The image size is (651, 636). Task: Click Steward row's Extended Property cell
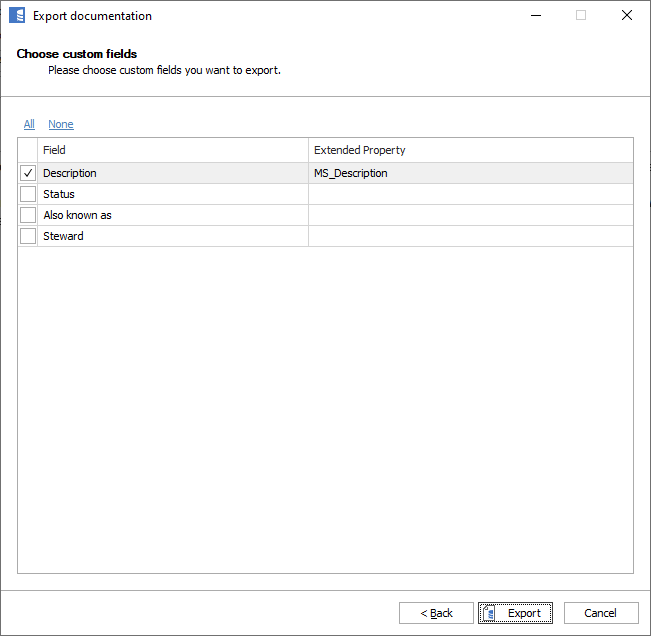(x=470, y=236)
